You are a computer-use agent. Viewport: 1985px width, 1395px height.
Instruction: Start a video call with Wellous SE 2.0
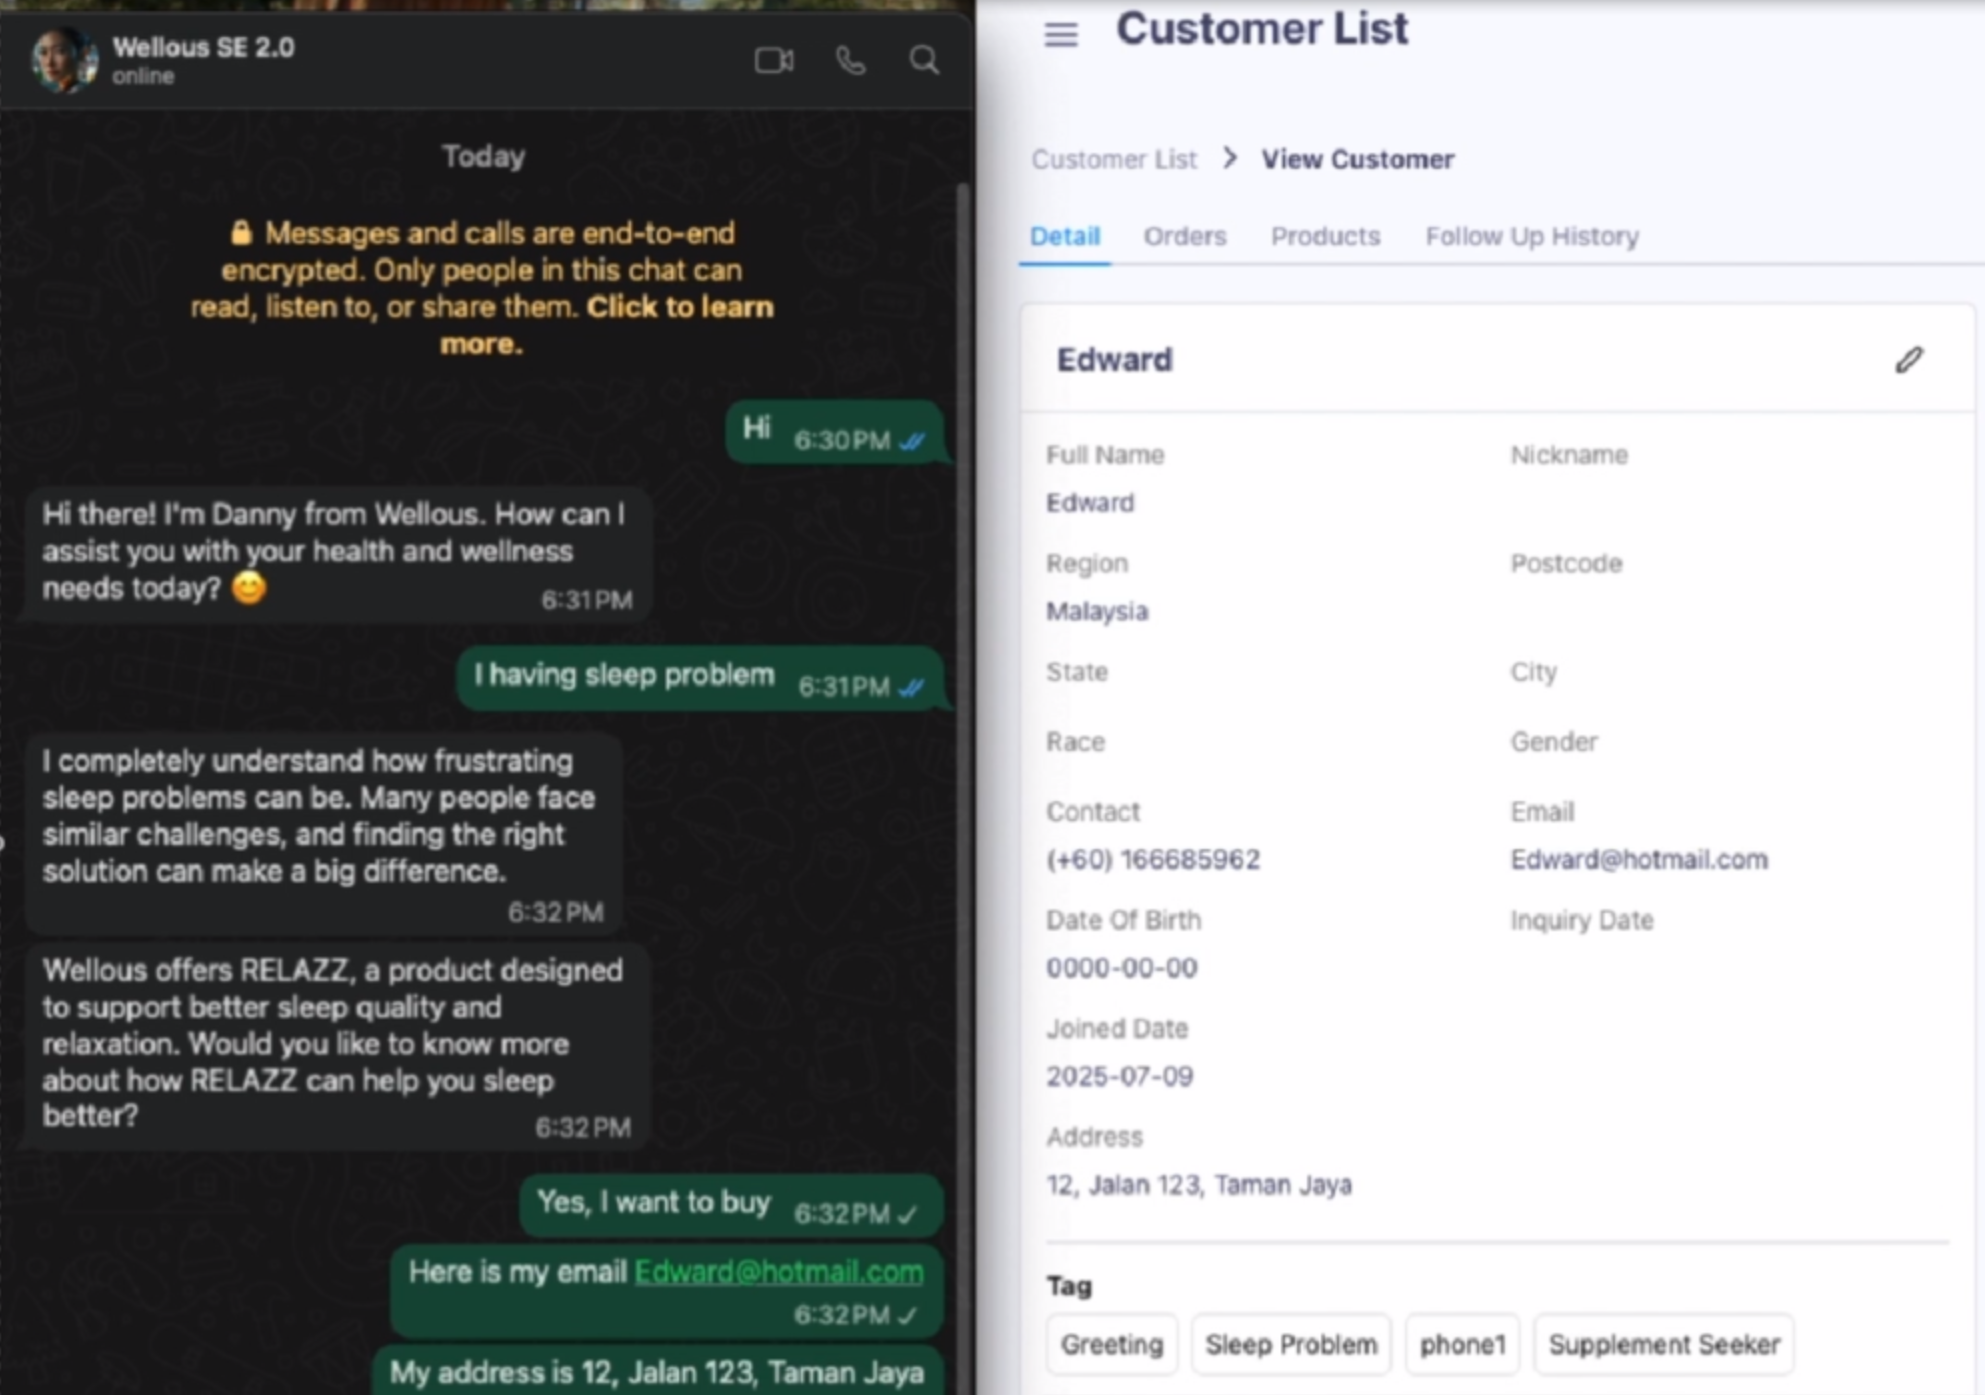pyautogui.click(x=774, y=61)
